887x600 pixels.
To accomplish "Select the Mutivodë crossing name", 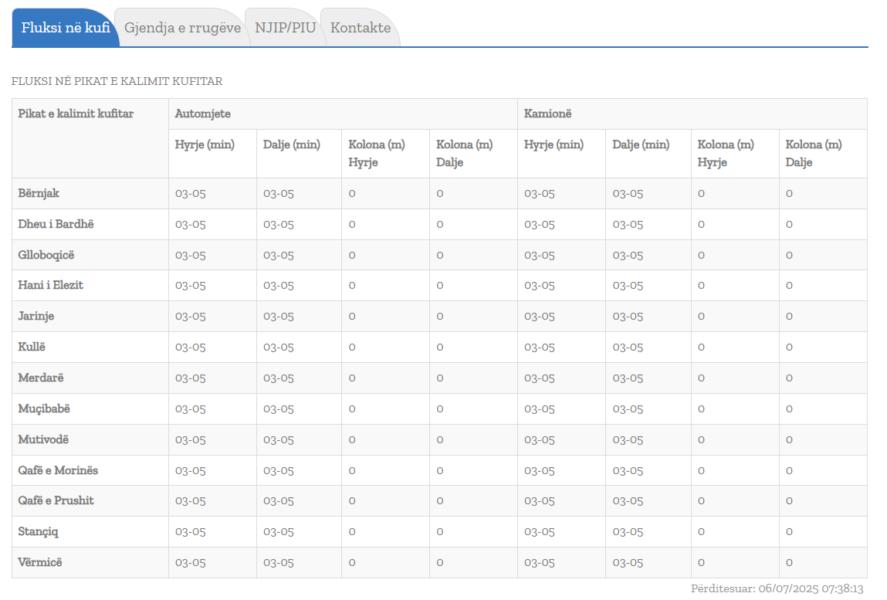I will point(43,439).
